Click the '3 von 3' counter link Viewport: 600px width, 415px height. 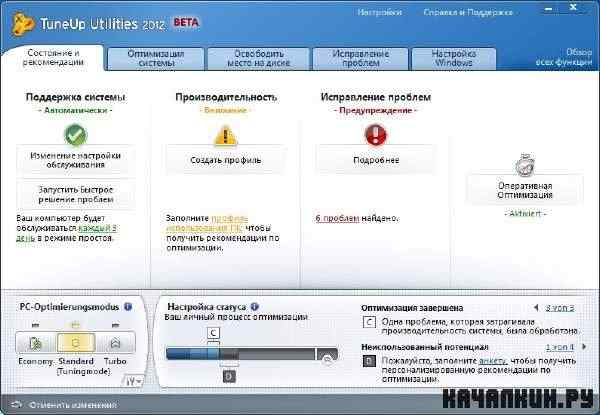[x=560, y=308]
